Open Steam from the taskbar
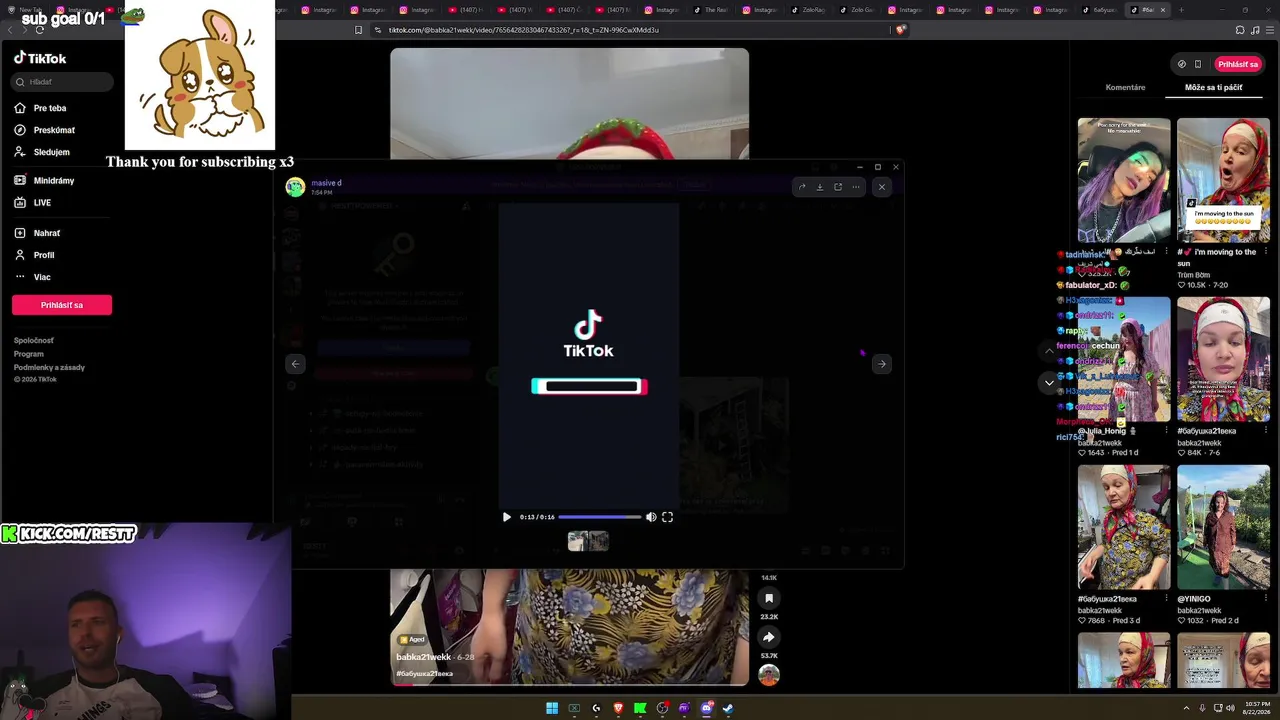1280x720 pixels. (728, 709)
